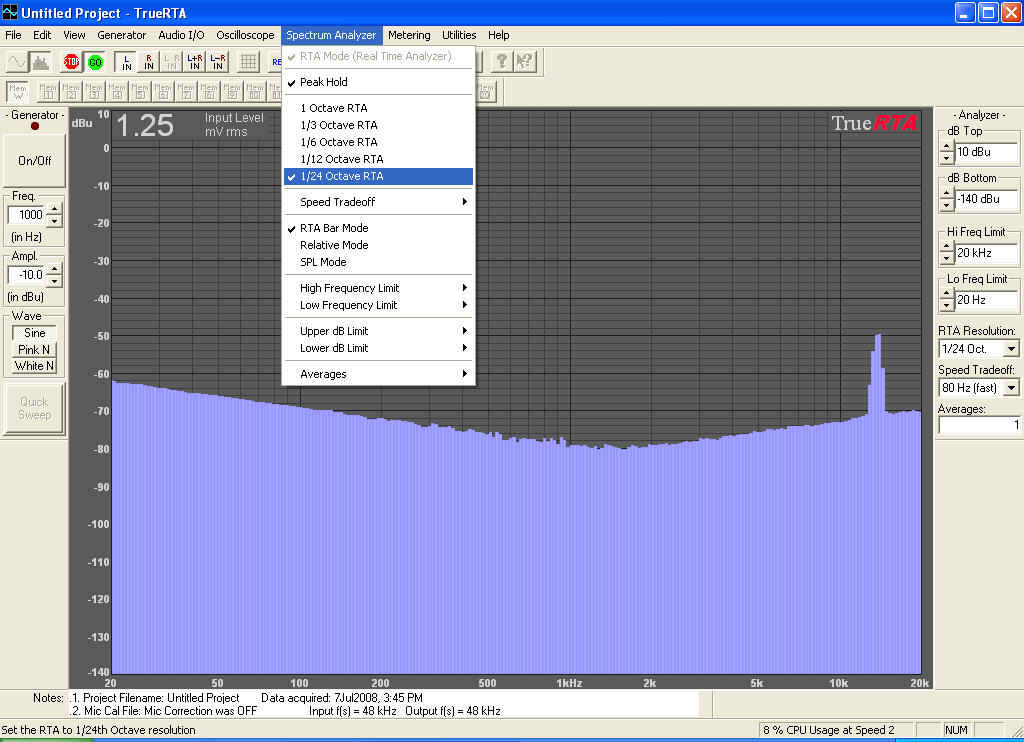Screen dimensions: 1024x742
Task: Enable SPL Mode in the menu
Action: tap(378, 262)
